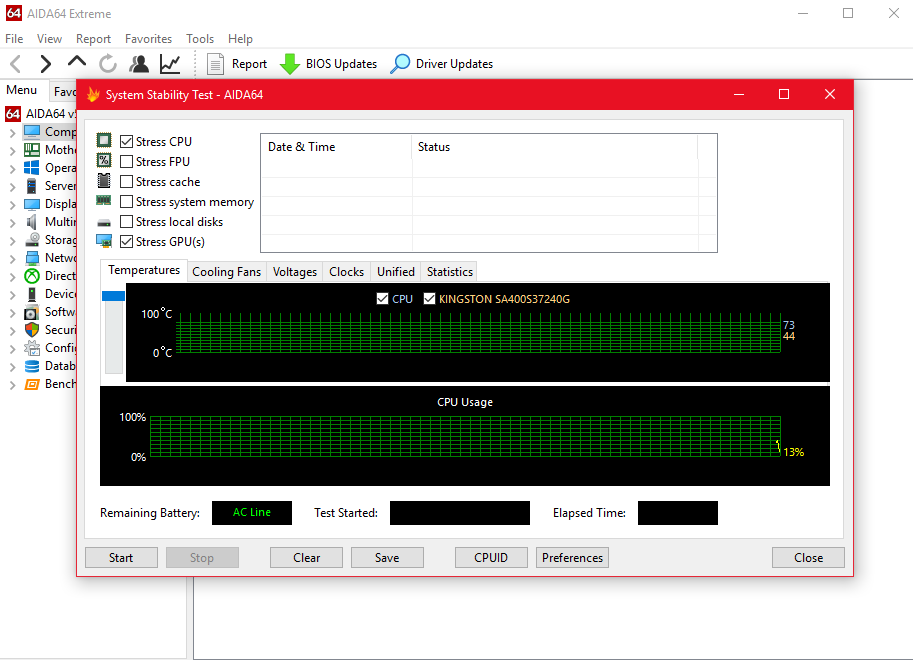This screenshot has height=660, width=913.
Task: Expand the Computer tree node
Action: [12, 132]
